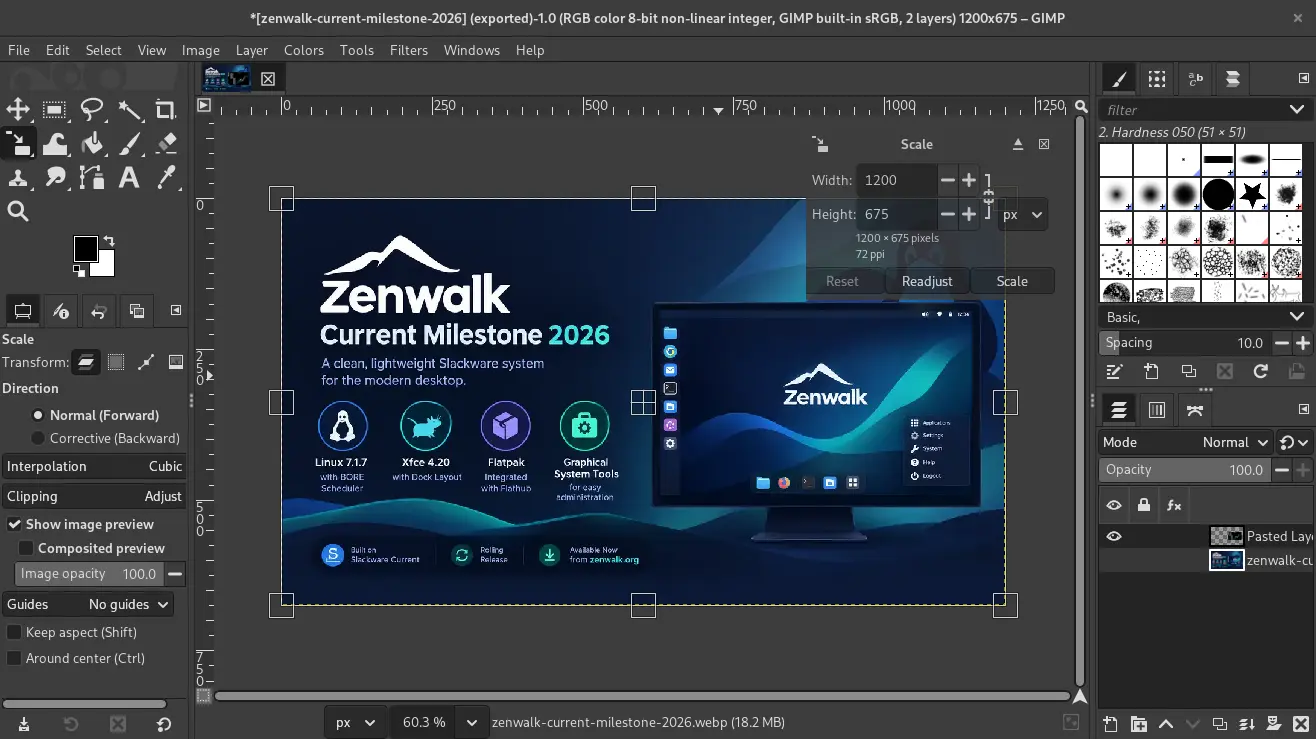
Task: Select the Bucket Fill tool
Action: (x=92, y=144)
